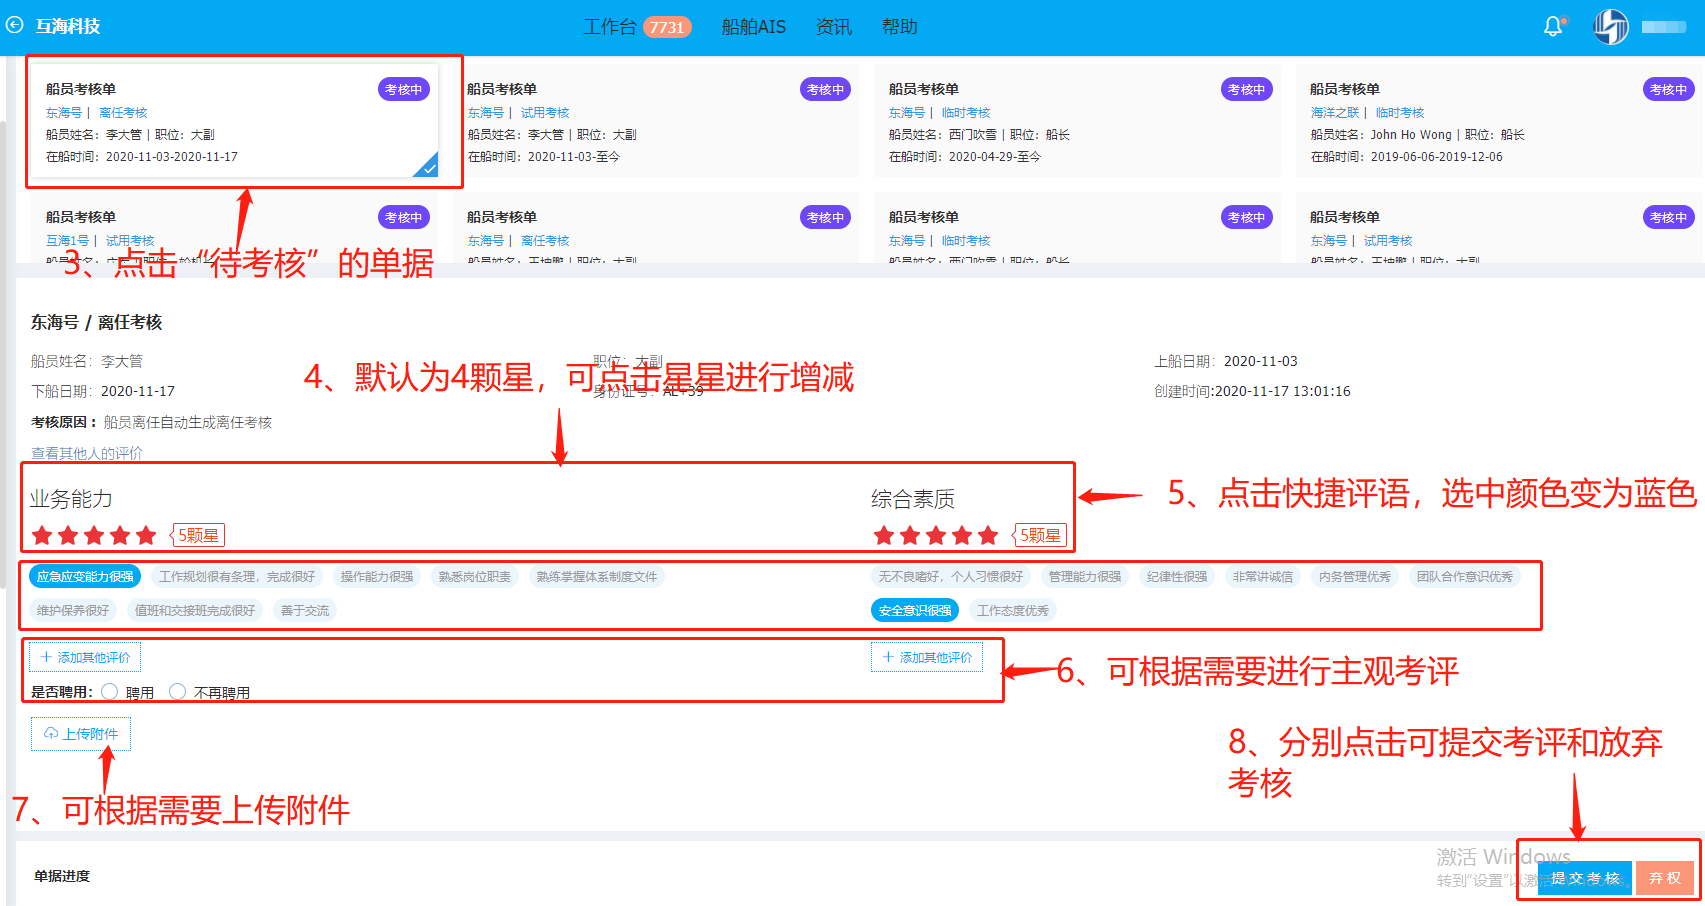Select the 聘用 radio button
Viewport: 1705px width, 906px height.
pyautogui.click(x=110, y=692)
